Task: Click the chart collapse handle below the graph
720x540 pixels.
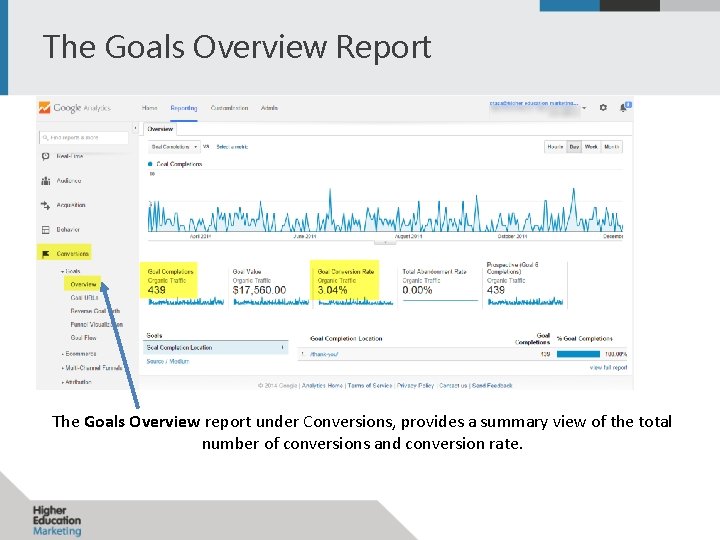Action: pyautogui.click(x=385, y=243)
